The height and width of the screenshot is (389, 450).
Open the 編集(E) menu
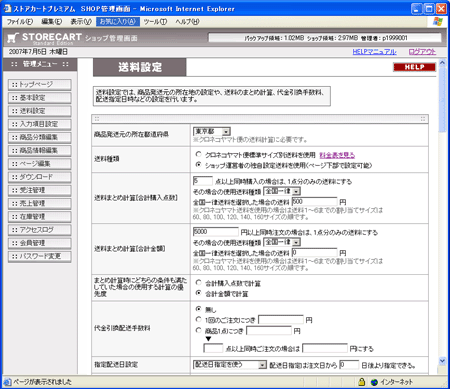click(51, 22)
